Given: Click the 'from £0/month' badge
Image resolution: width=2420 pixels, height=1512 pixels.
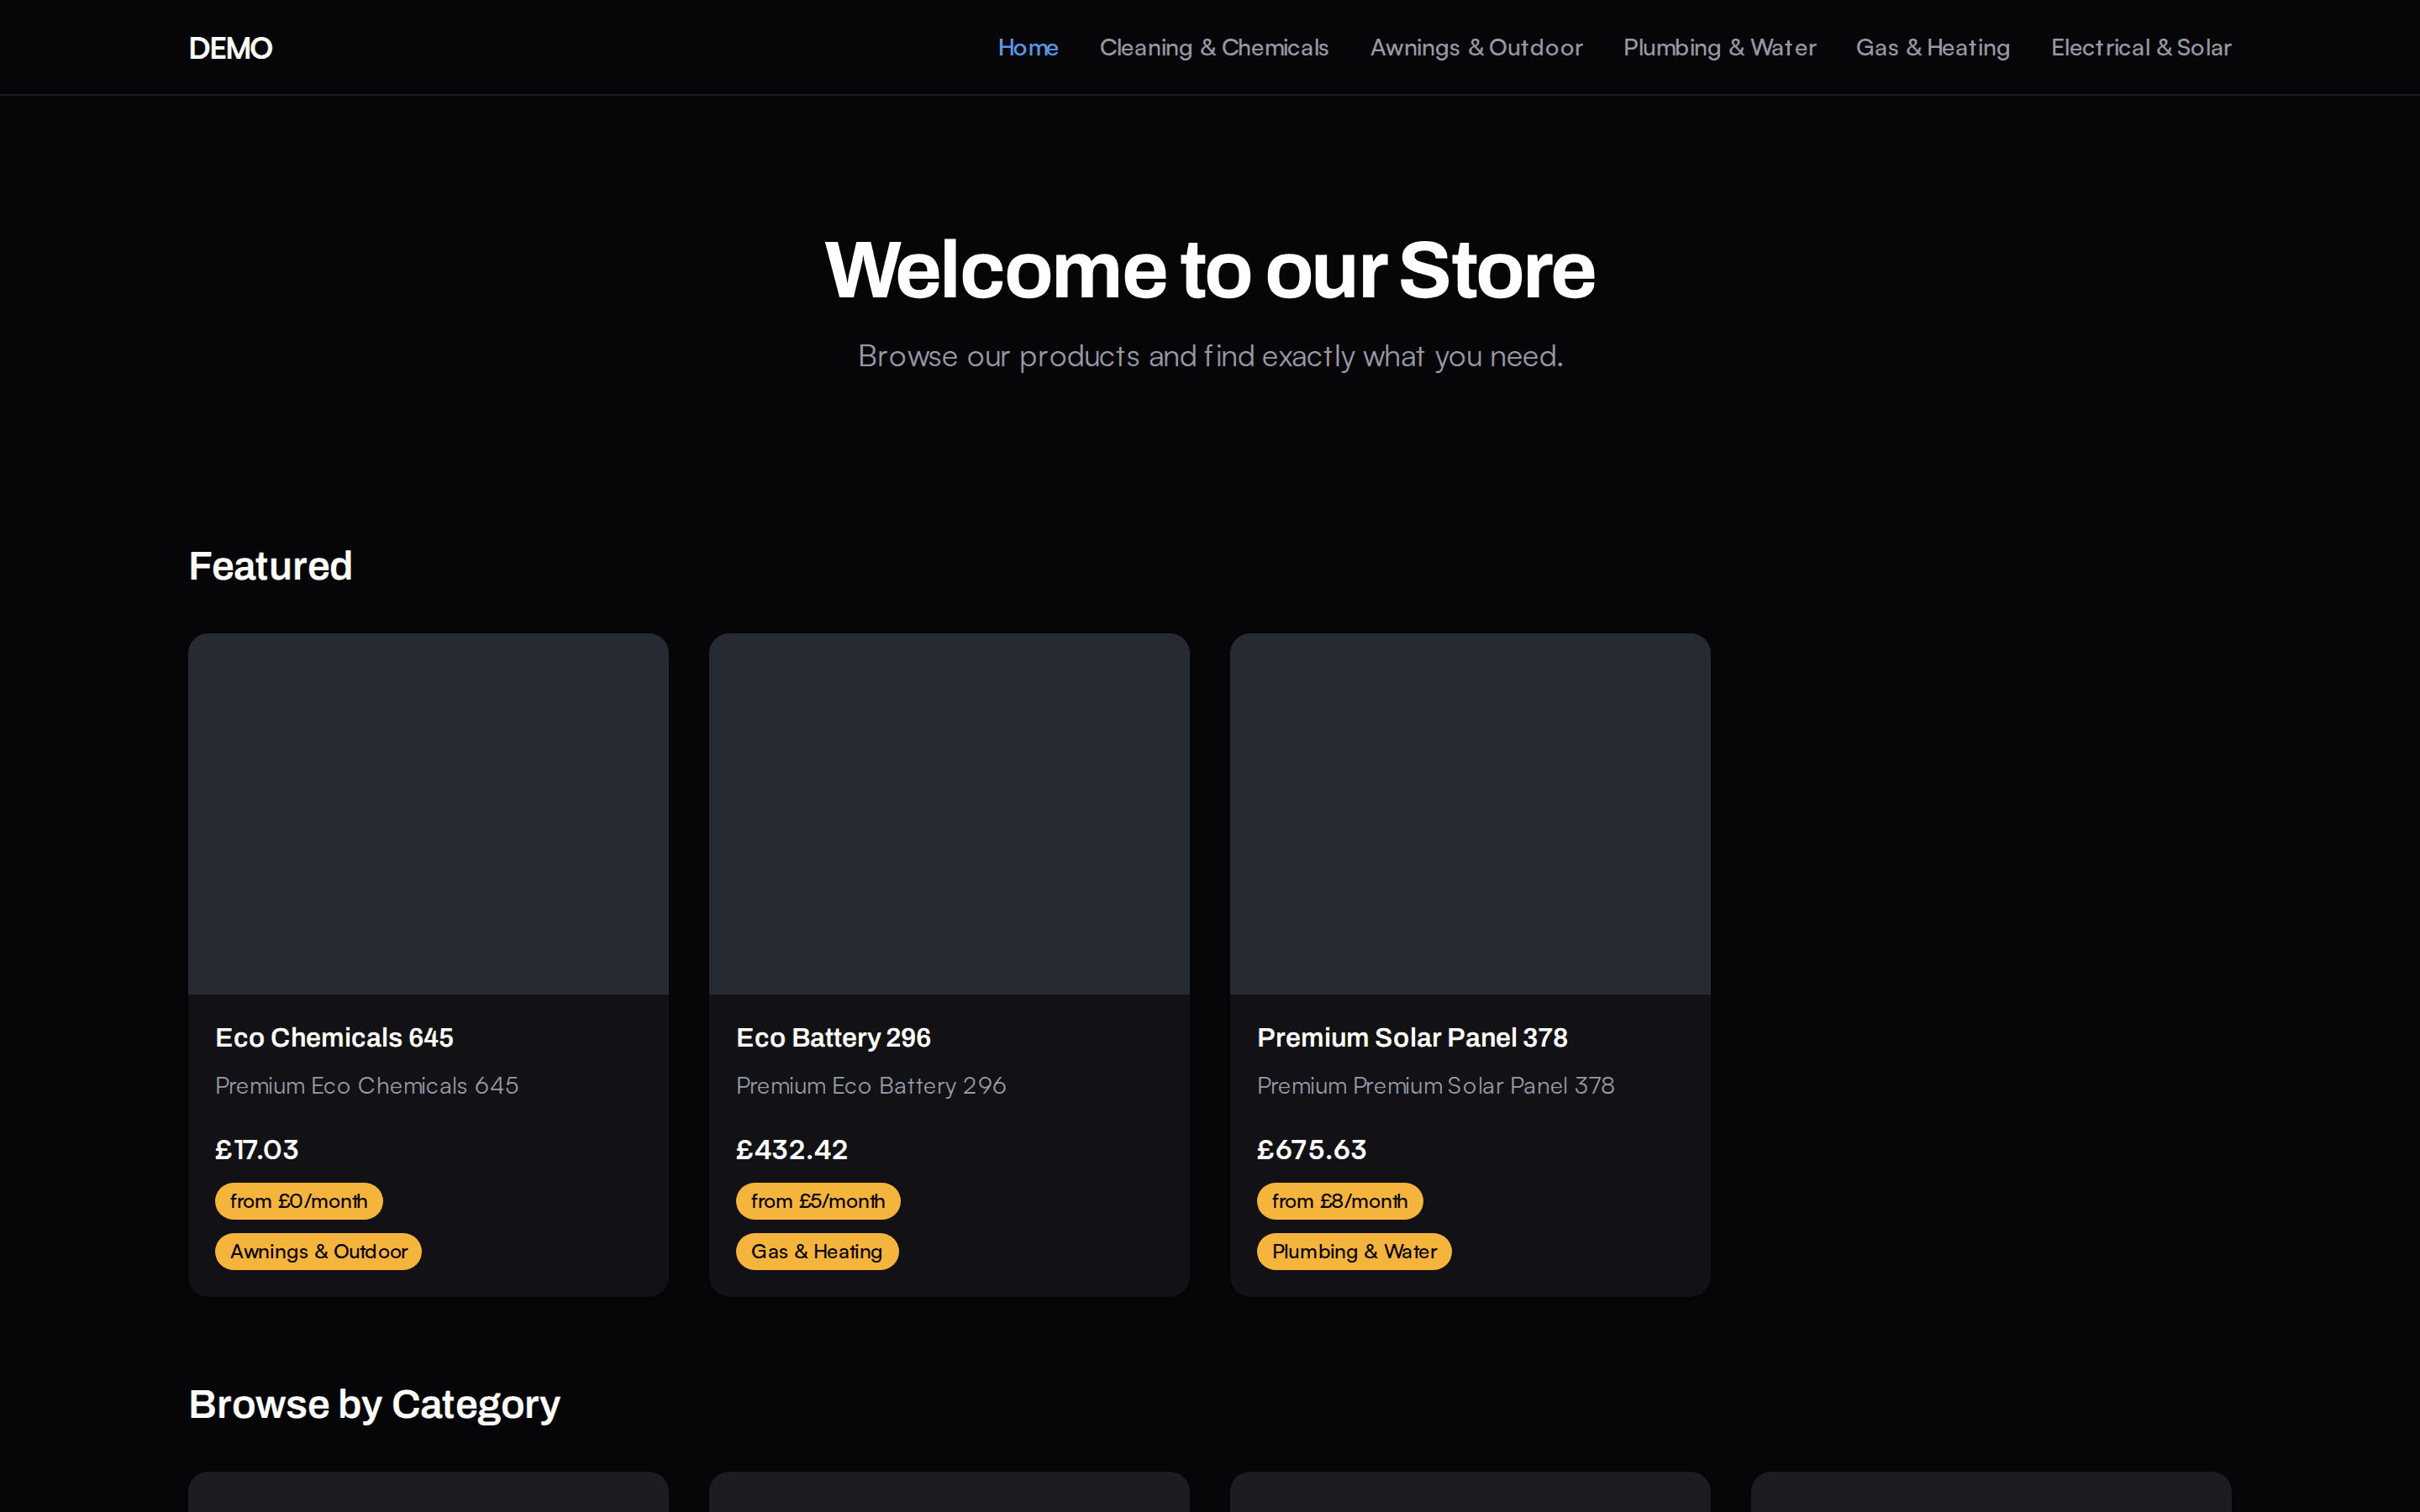Looking at the screenshot, I should coord(299,1201).
